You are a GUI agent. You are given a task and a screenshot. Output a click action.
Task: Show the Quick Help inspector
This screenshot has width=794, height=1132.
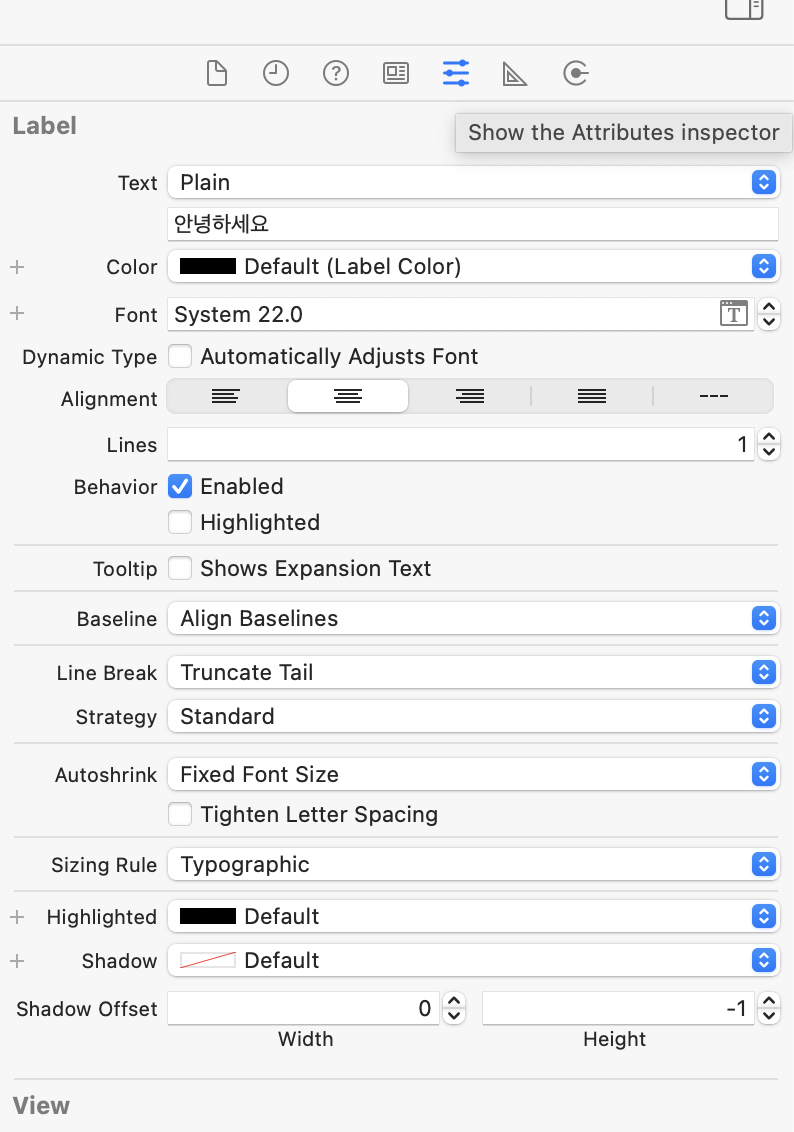(336, 73)
